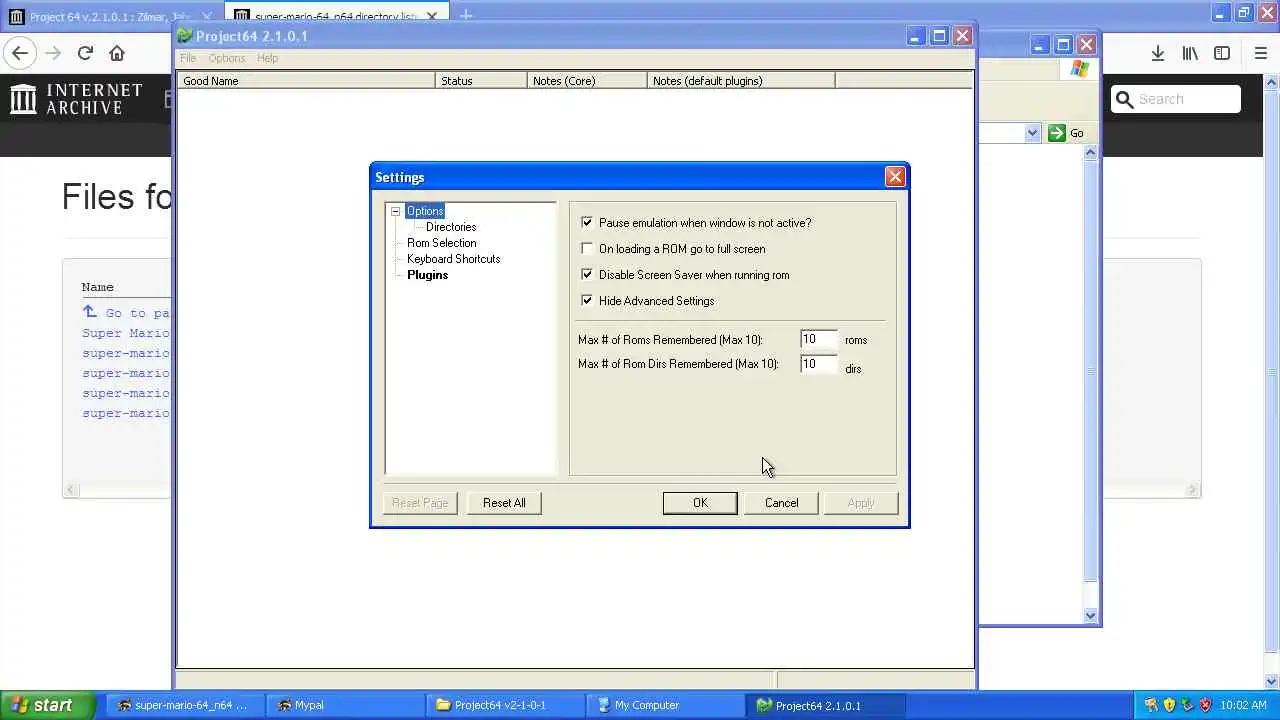Click the search magnifier icon
The image size is (1280, 720).
coord(1124,99)
